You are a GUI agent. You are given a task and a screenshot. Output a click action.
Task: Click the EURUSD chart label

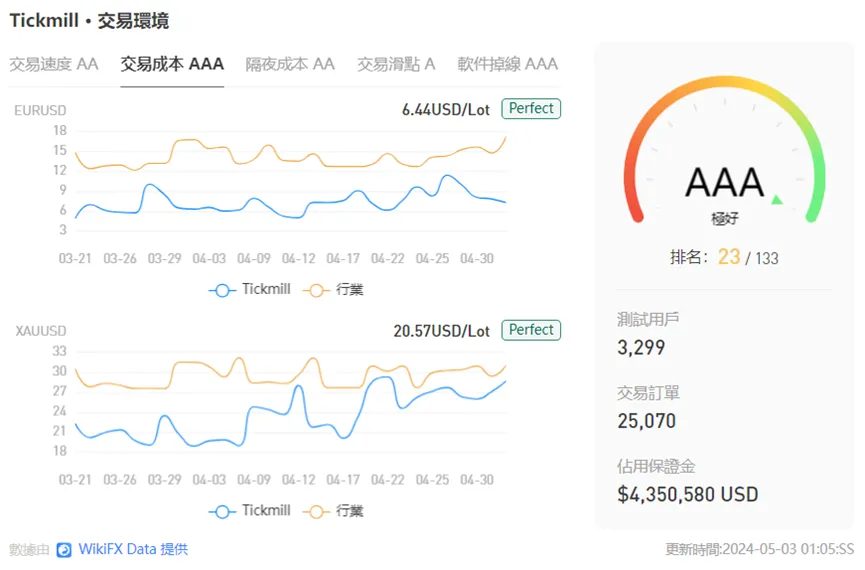[40, 110]
